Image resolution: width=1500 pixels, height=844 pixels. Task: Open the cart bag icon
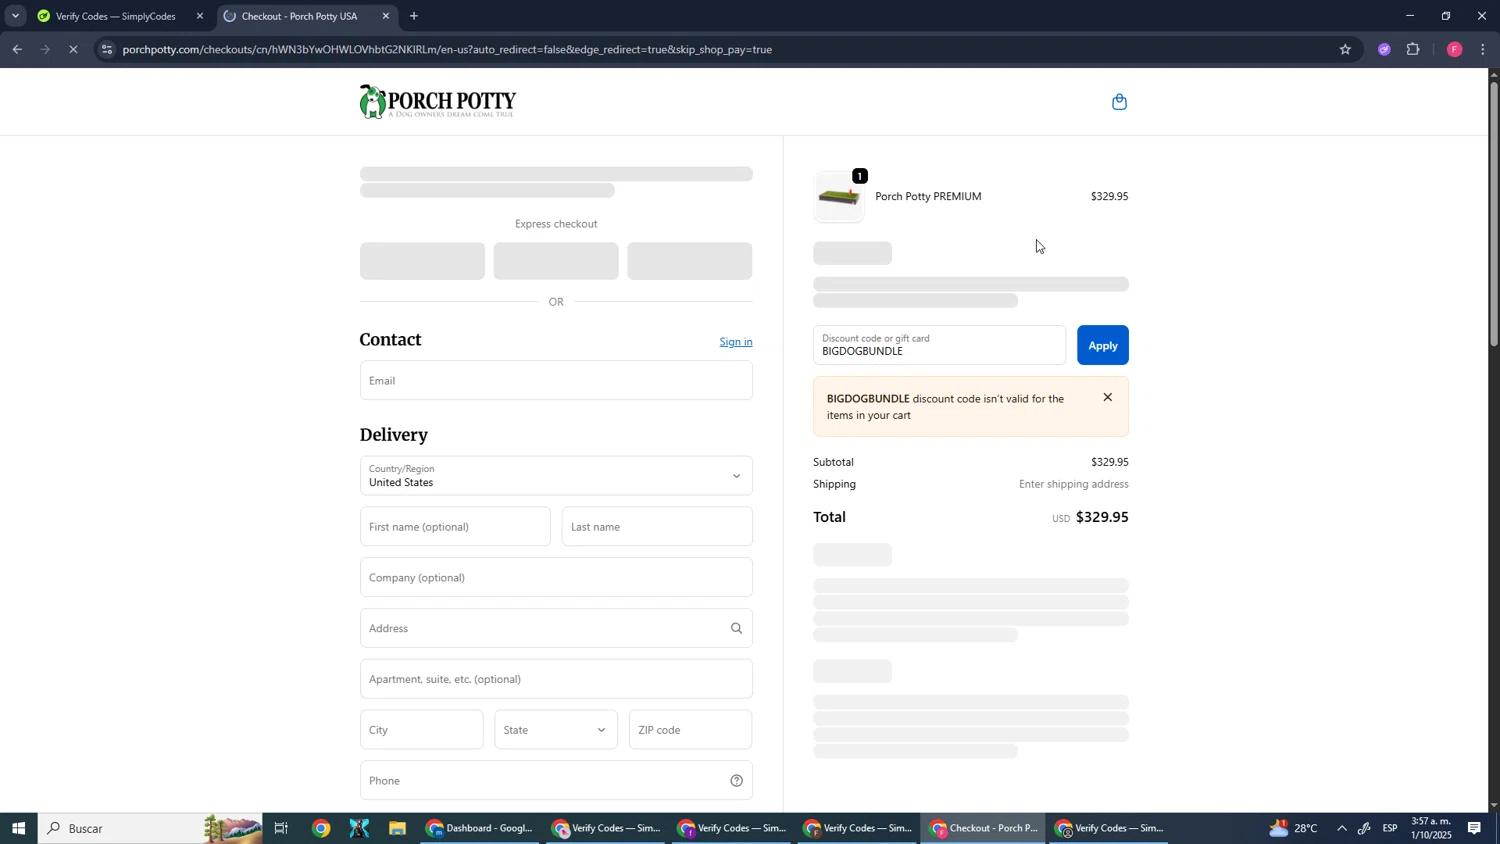click(1119, 102)
